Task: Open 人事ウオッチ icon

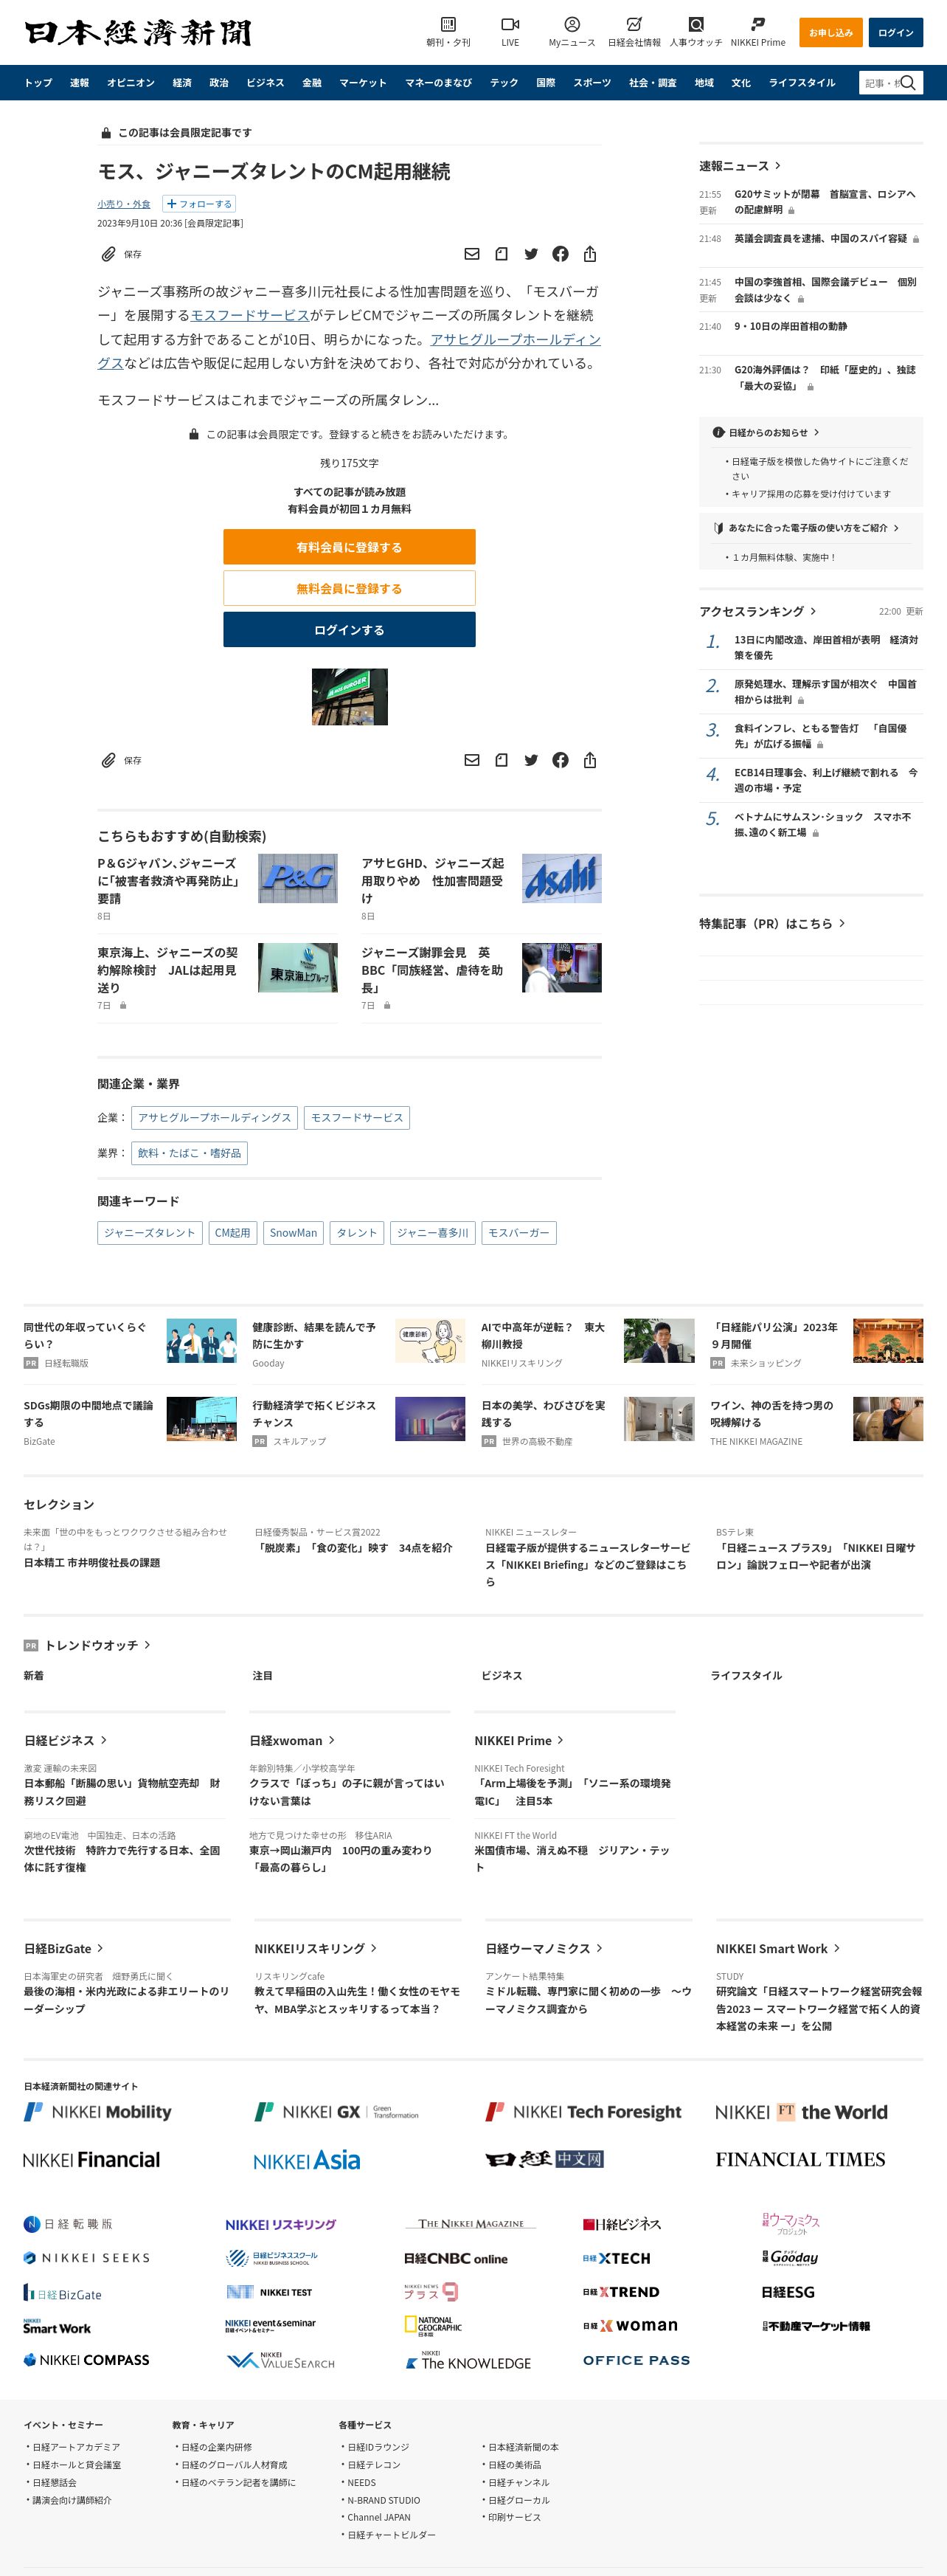Action: click(696, 24)
